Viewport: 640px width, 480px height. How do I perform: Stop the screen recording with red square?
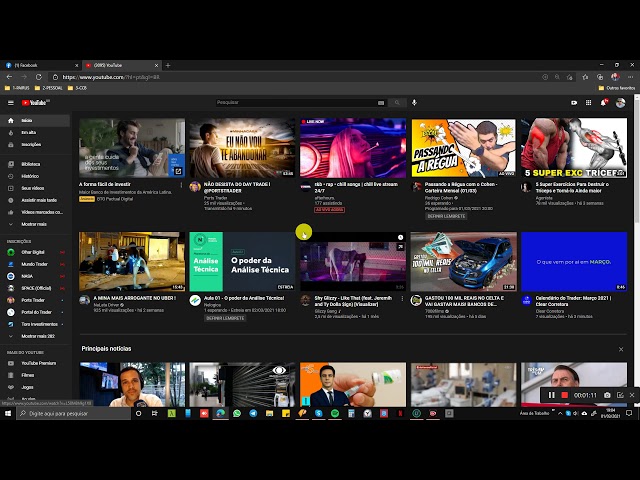point(564,395)
